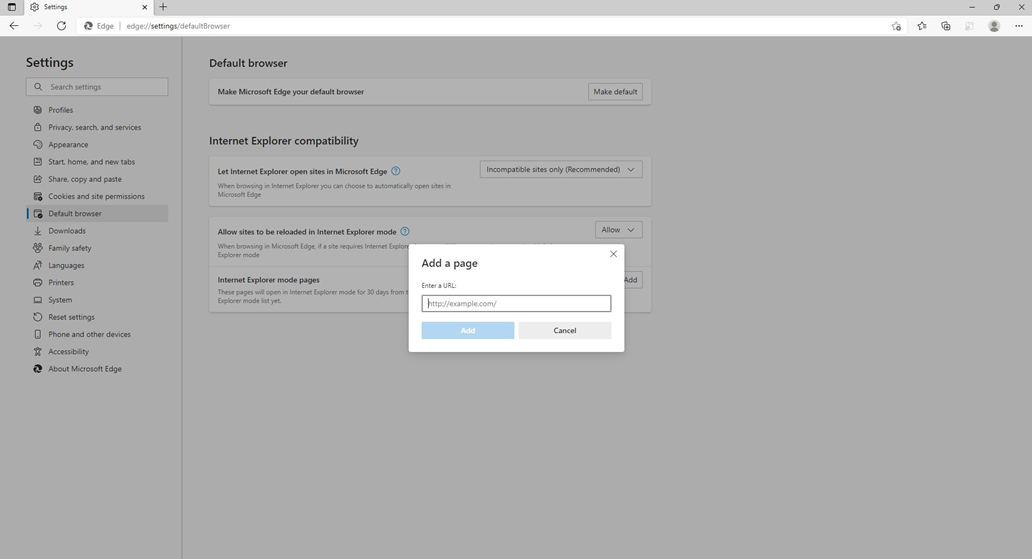This screenshot has width=1032, height=559.
Task: Open Cookies and site permissions settings
Action: coord(97,196)
